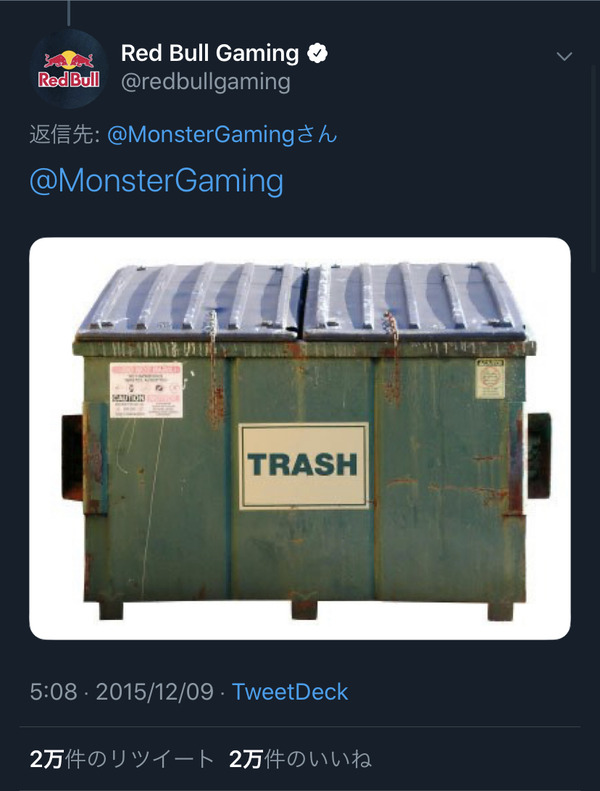Open the dumpster image attachment
The image size is (600, 791).
pyautogui.click(x=300, y=438)
